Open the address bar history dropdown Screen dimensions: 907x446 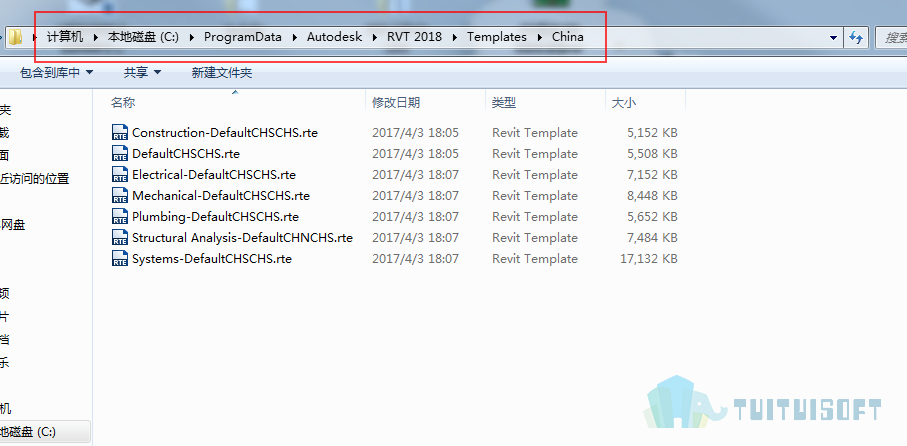point(834,38)
